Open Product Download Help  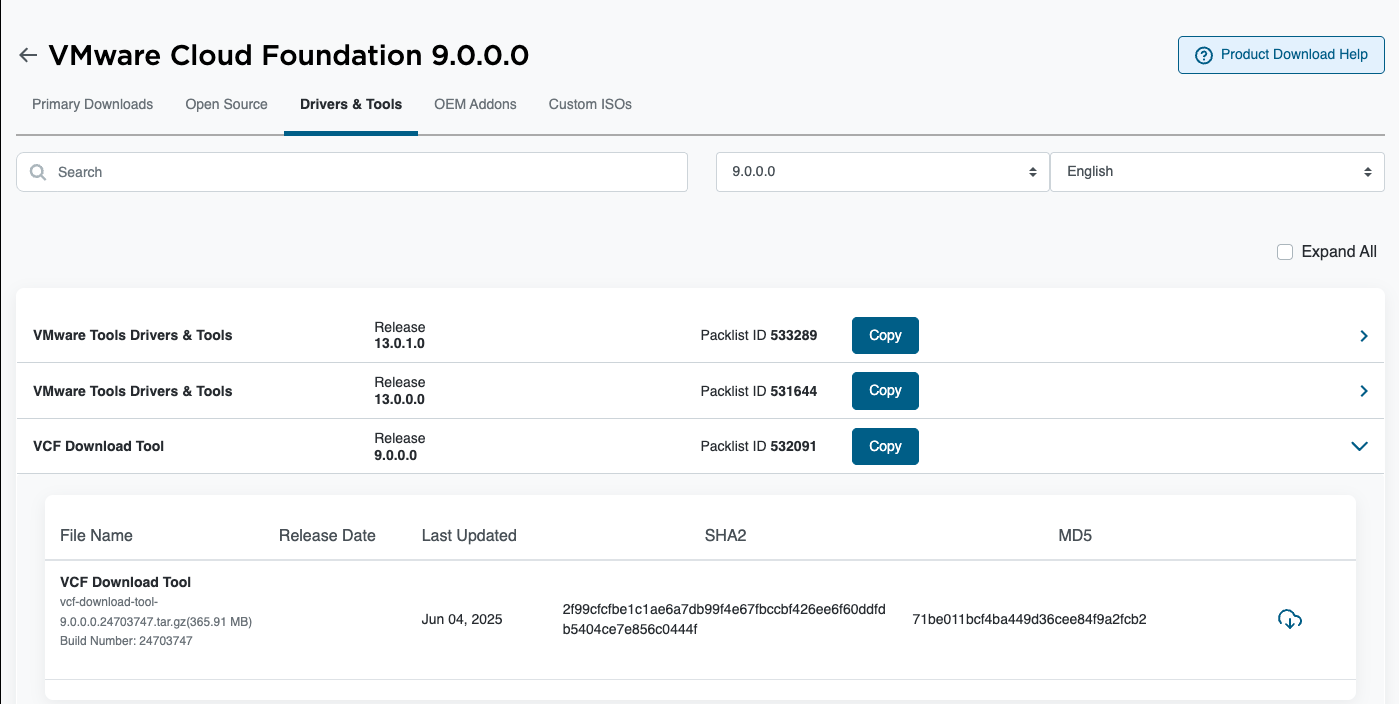(x=1281, y=55)
